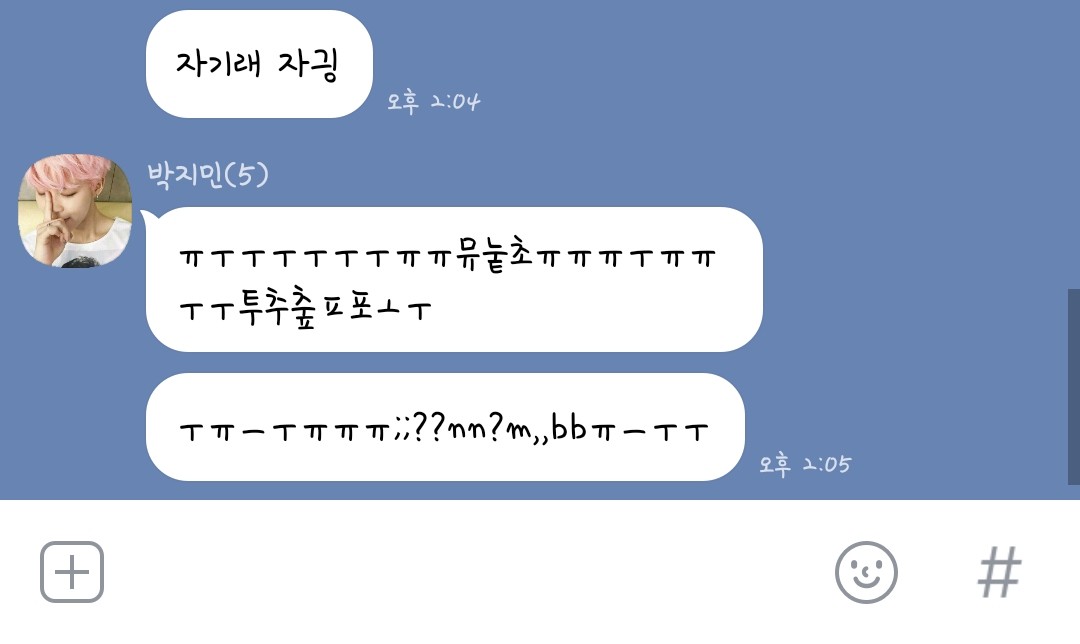The height and width of the screenshot is (644, 1080).
Task: Click the 뮤눝초 text in the message
Action: pos(494,256)
